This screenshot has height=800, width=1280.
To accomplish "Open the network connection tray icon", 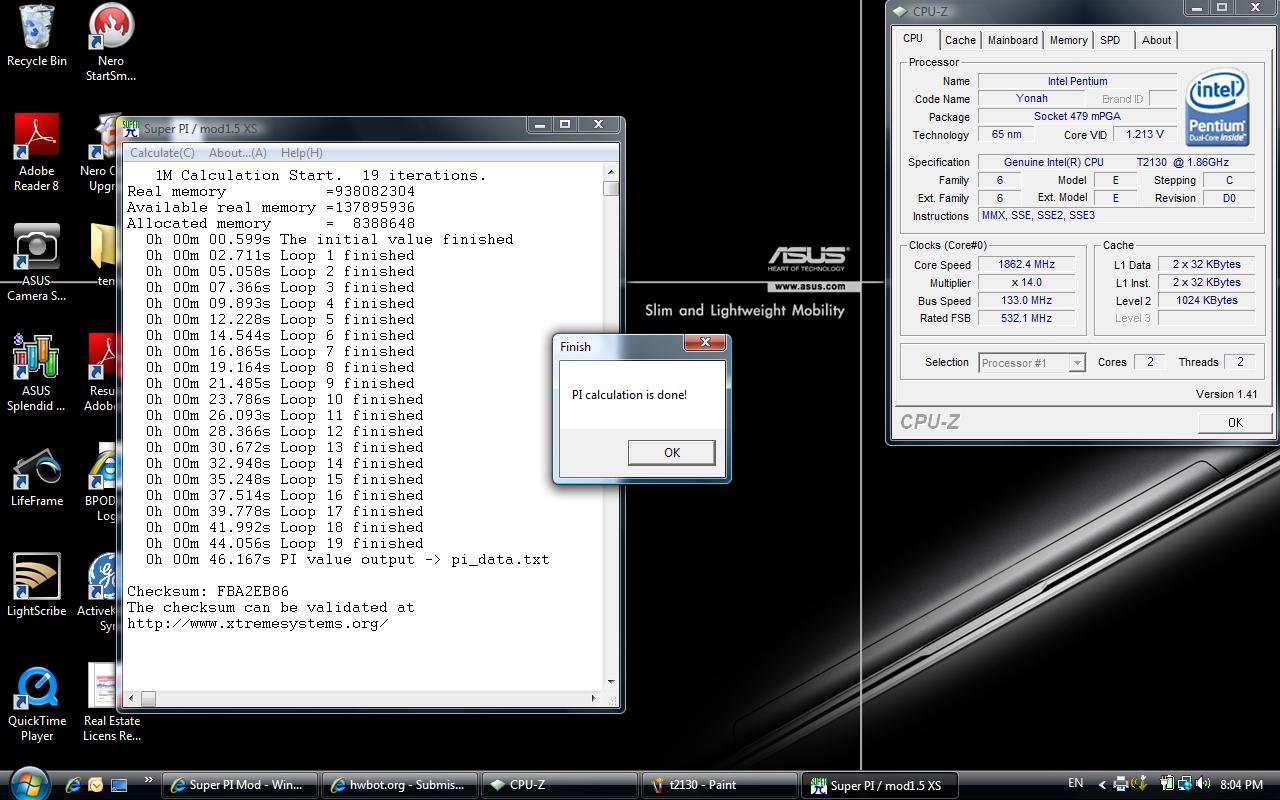I will 1183,784.
